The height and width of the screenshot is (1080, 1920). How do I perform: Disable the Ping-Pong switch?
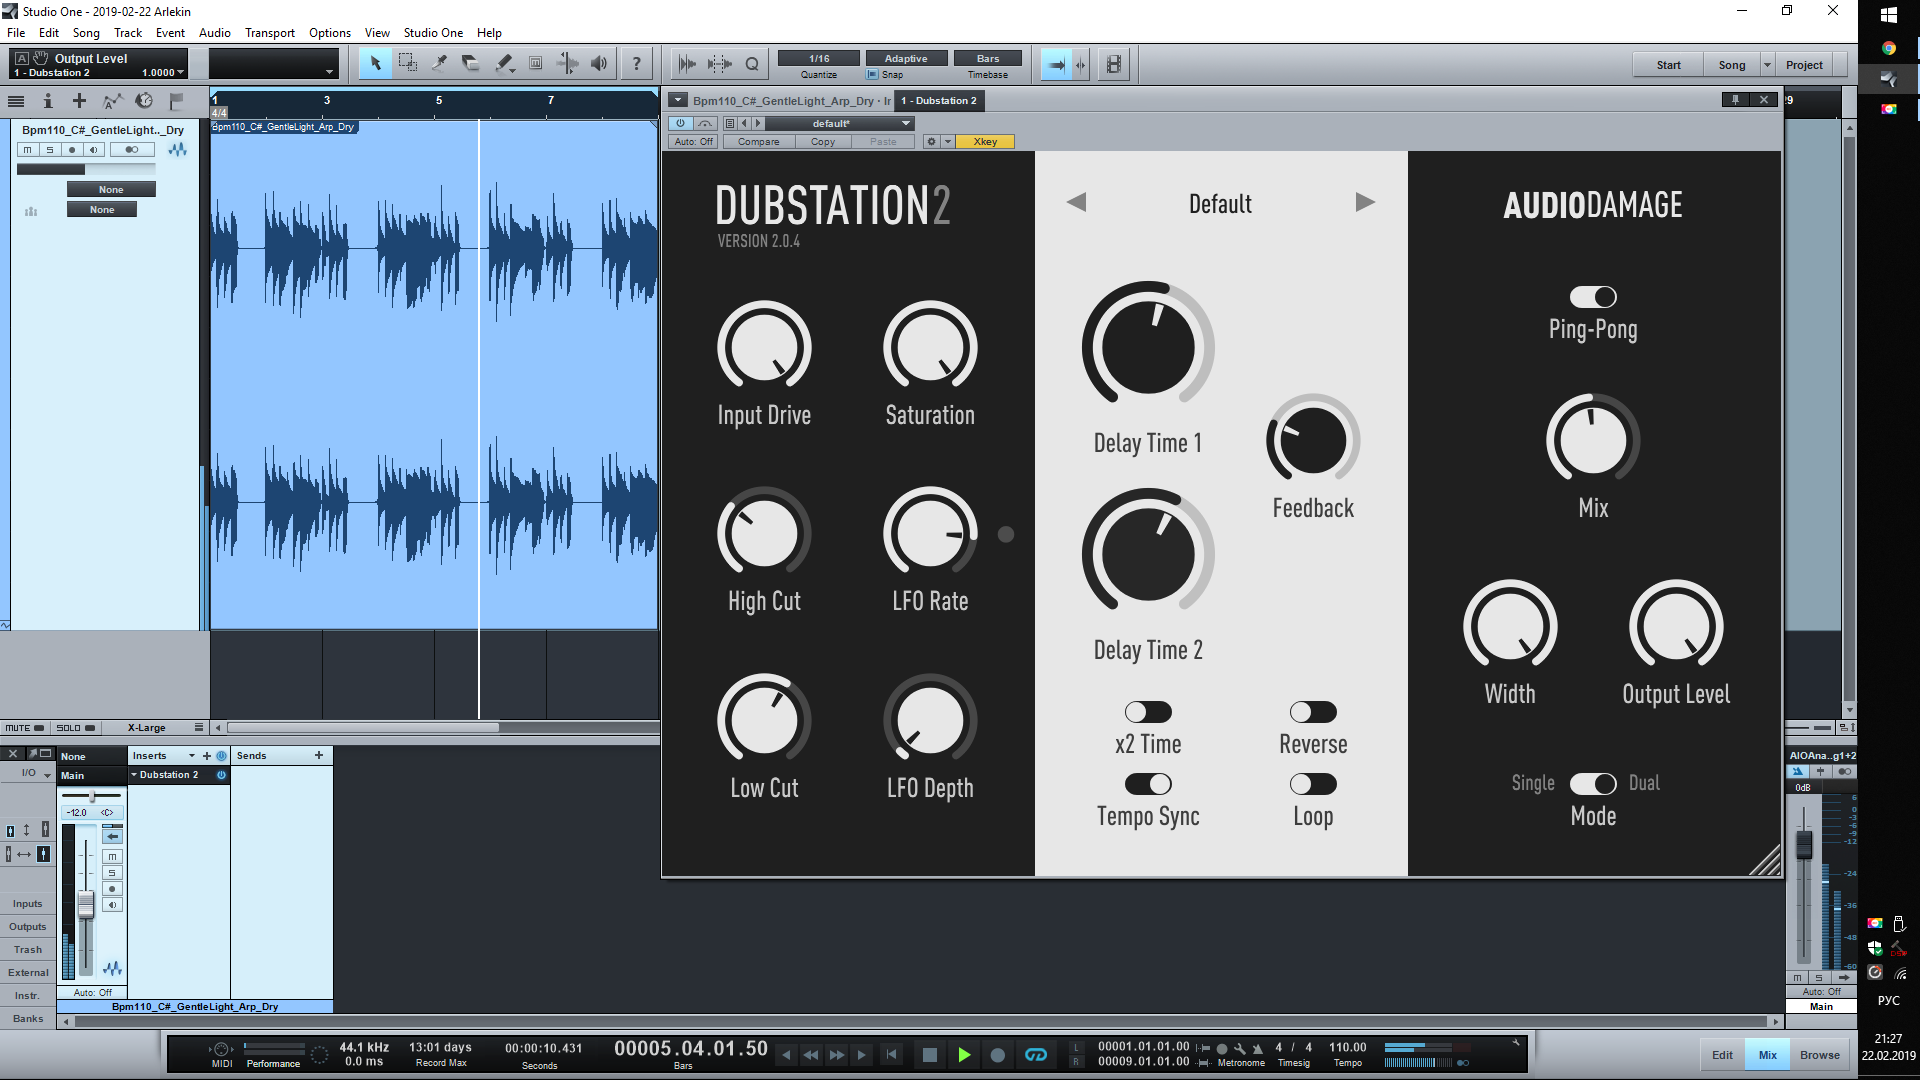1593,297
